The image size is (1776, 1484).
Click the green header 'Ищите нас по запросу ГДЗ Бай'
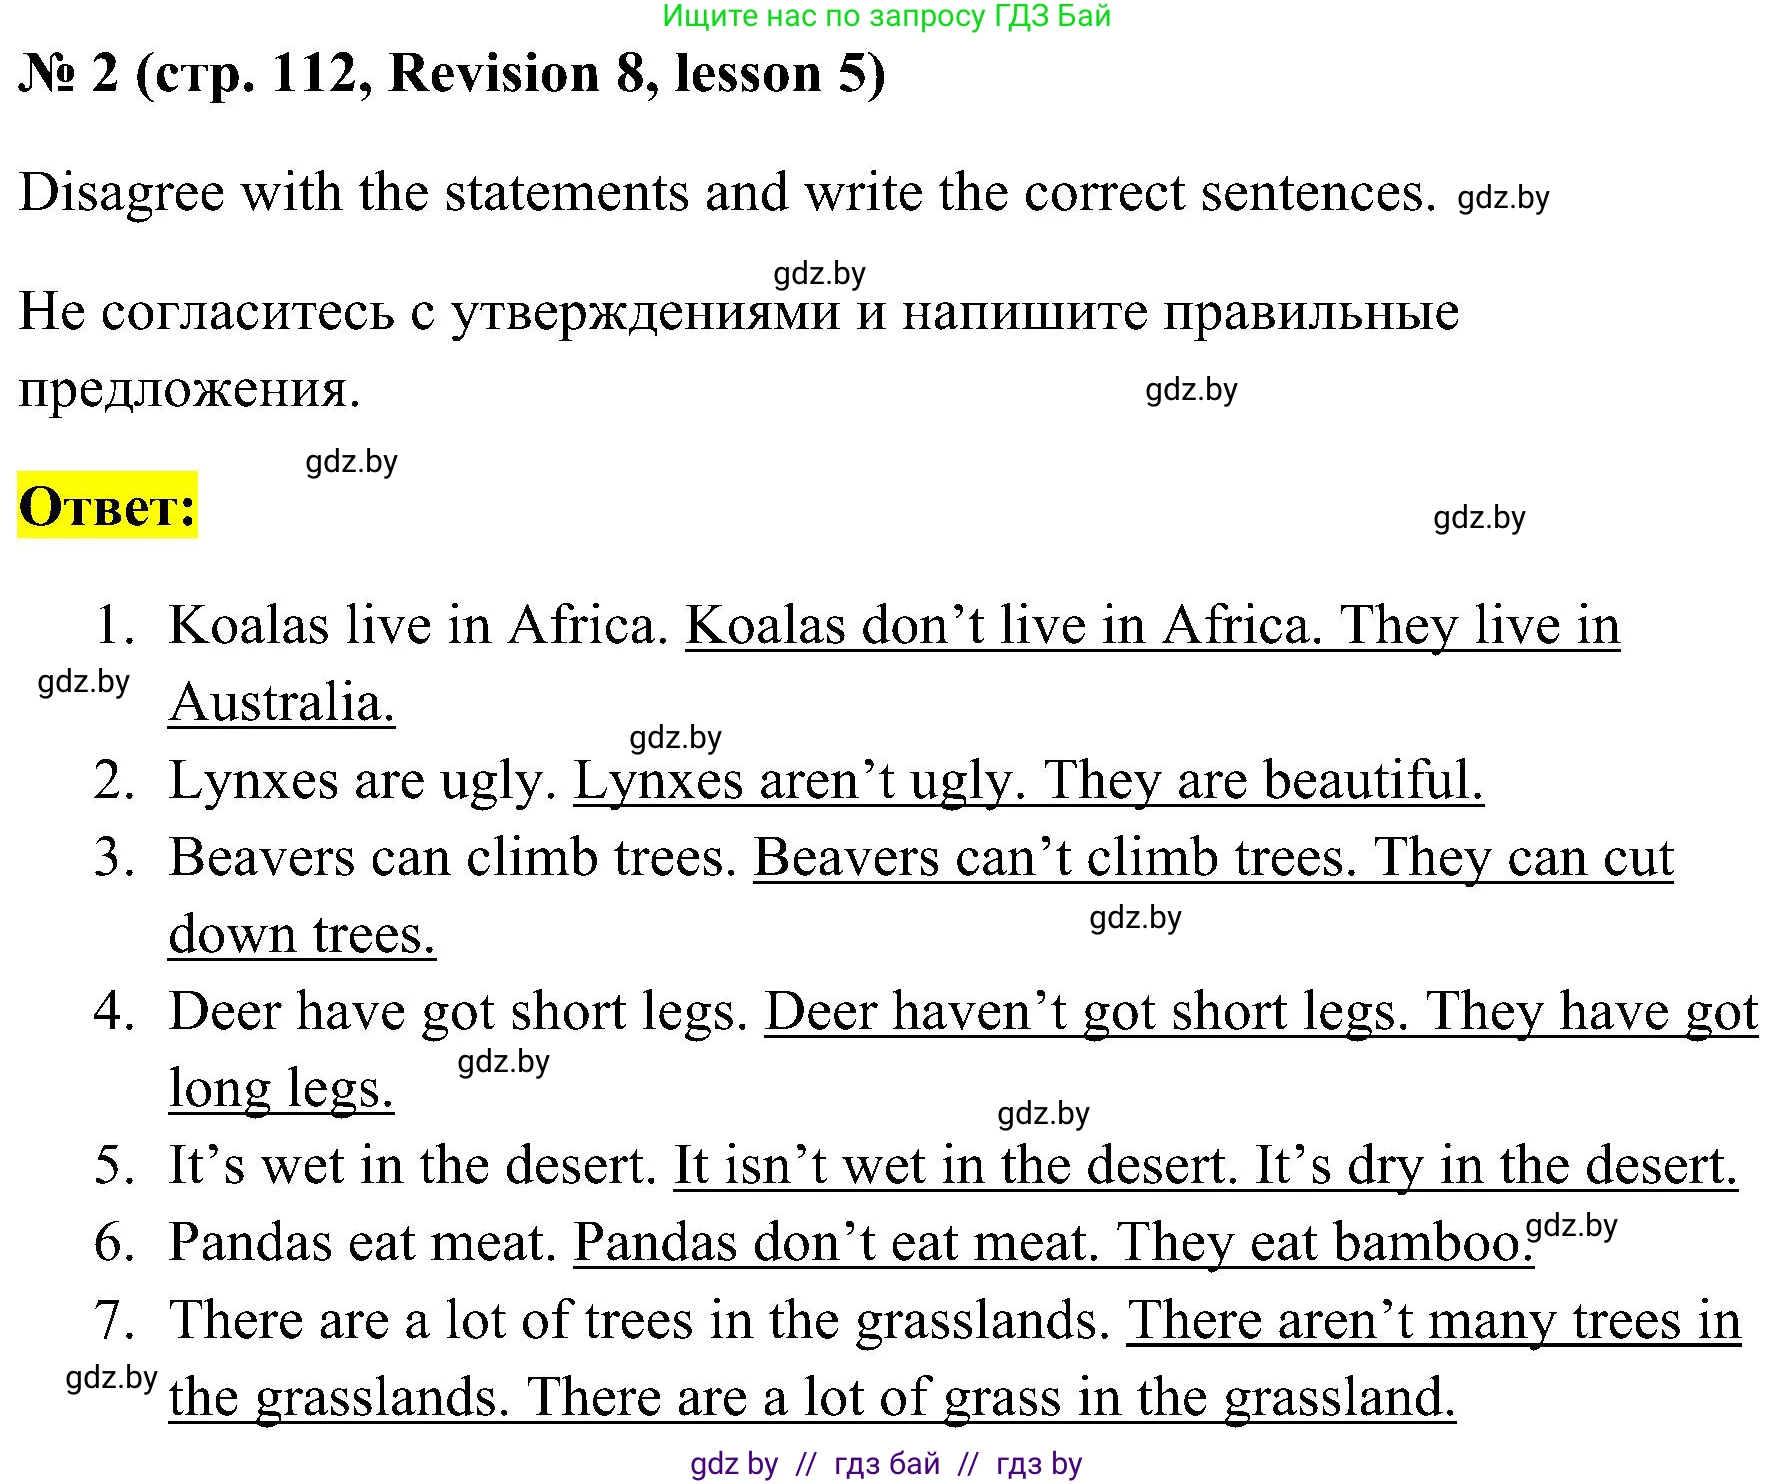click(x=884, y=20)
